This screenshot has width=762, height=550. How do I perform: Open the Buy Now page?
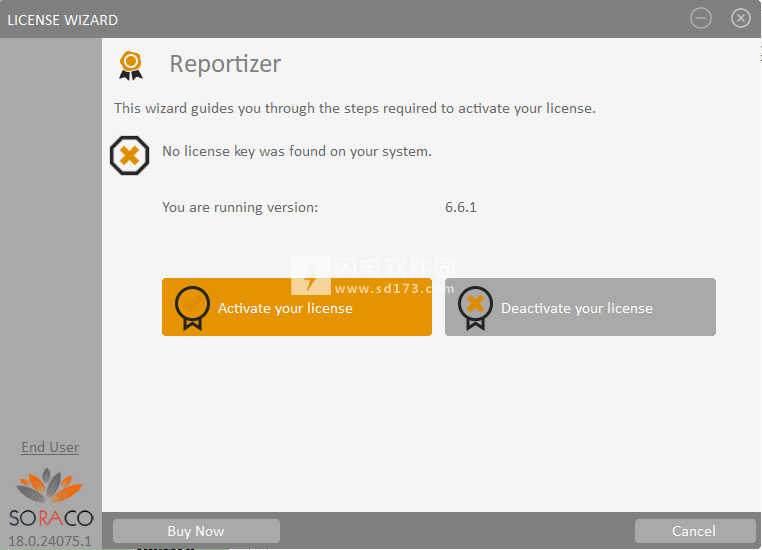pos(196,531)
